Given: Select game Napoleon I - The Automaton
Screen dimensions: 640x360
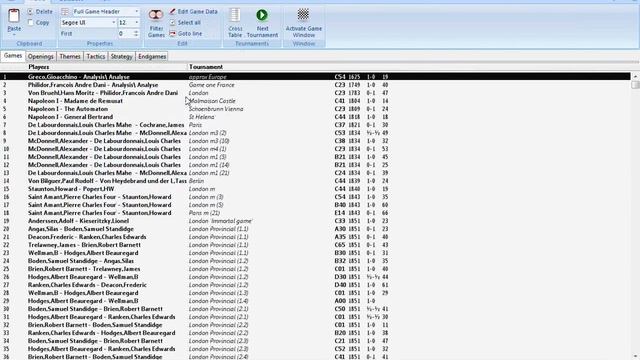Looking at the screenshot, I should (316, 109).
